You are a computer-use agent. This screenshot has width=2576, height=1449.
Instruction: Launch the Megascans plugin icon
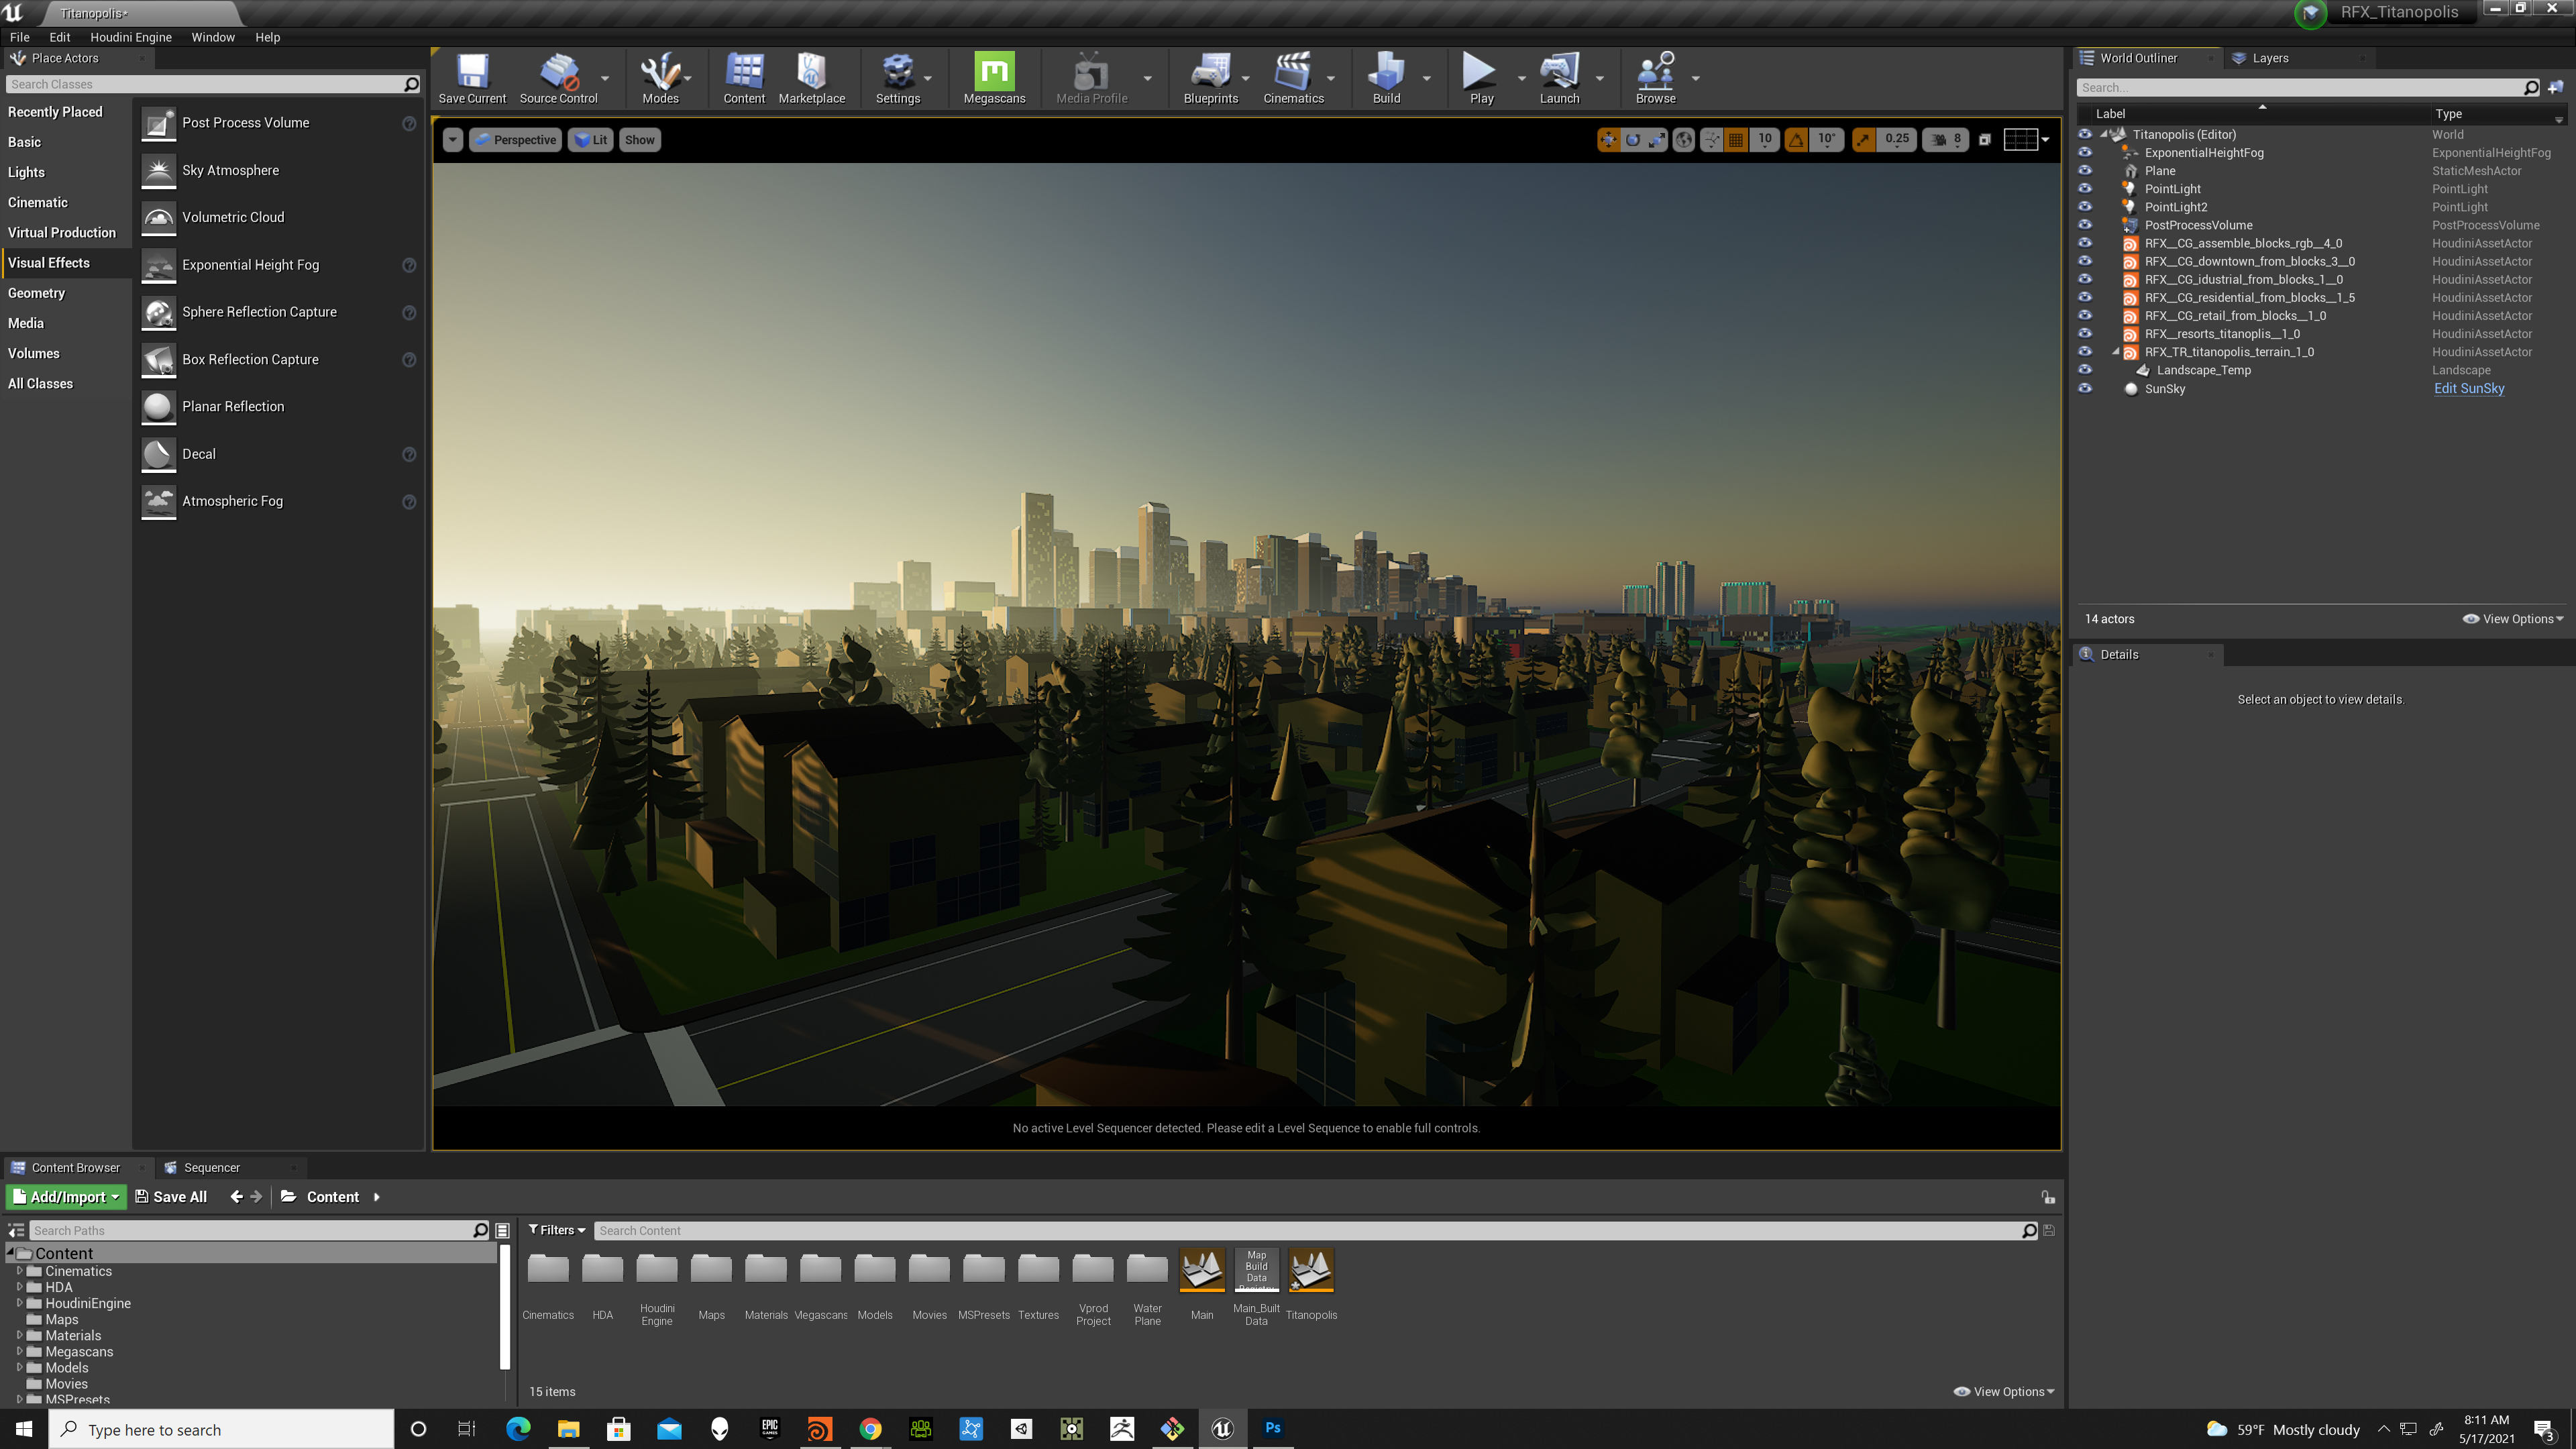point(994,71)
